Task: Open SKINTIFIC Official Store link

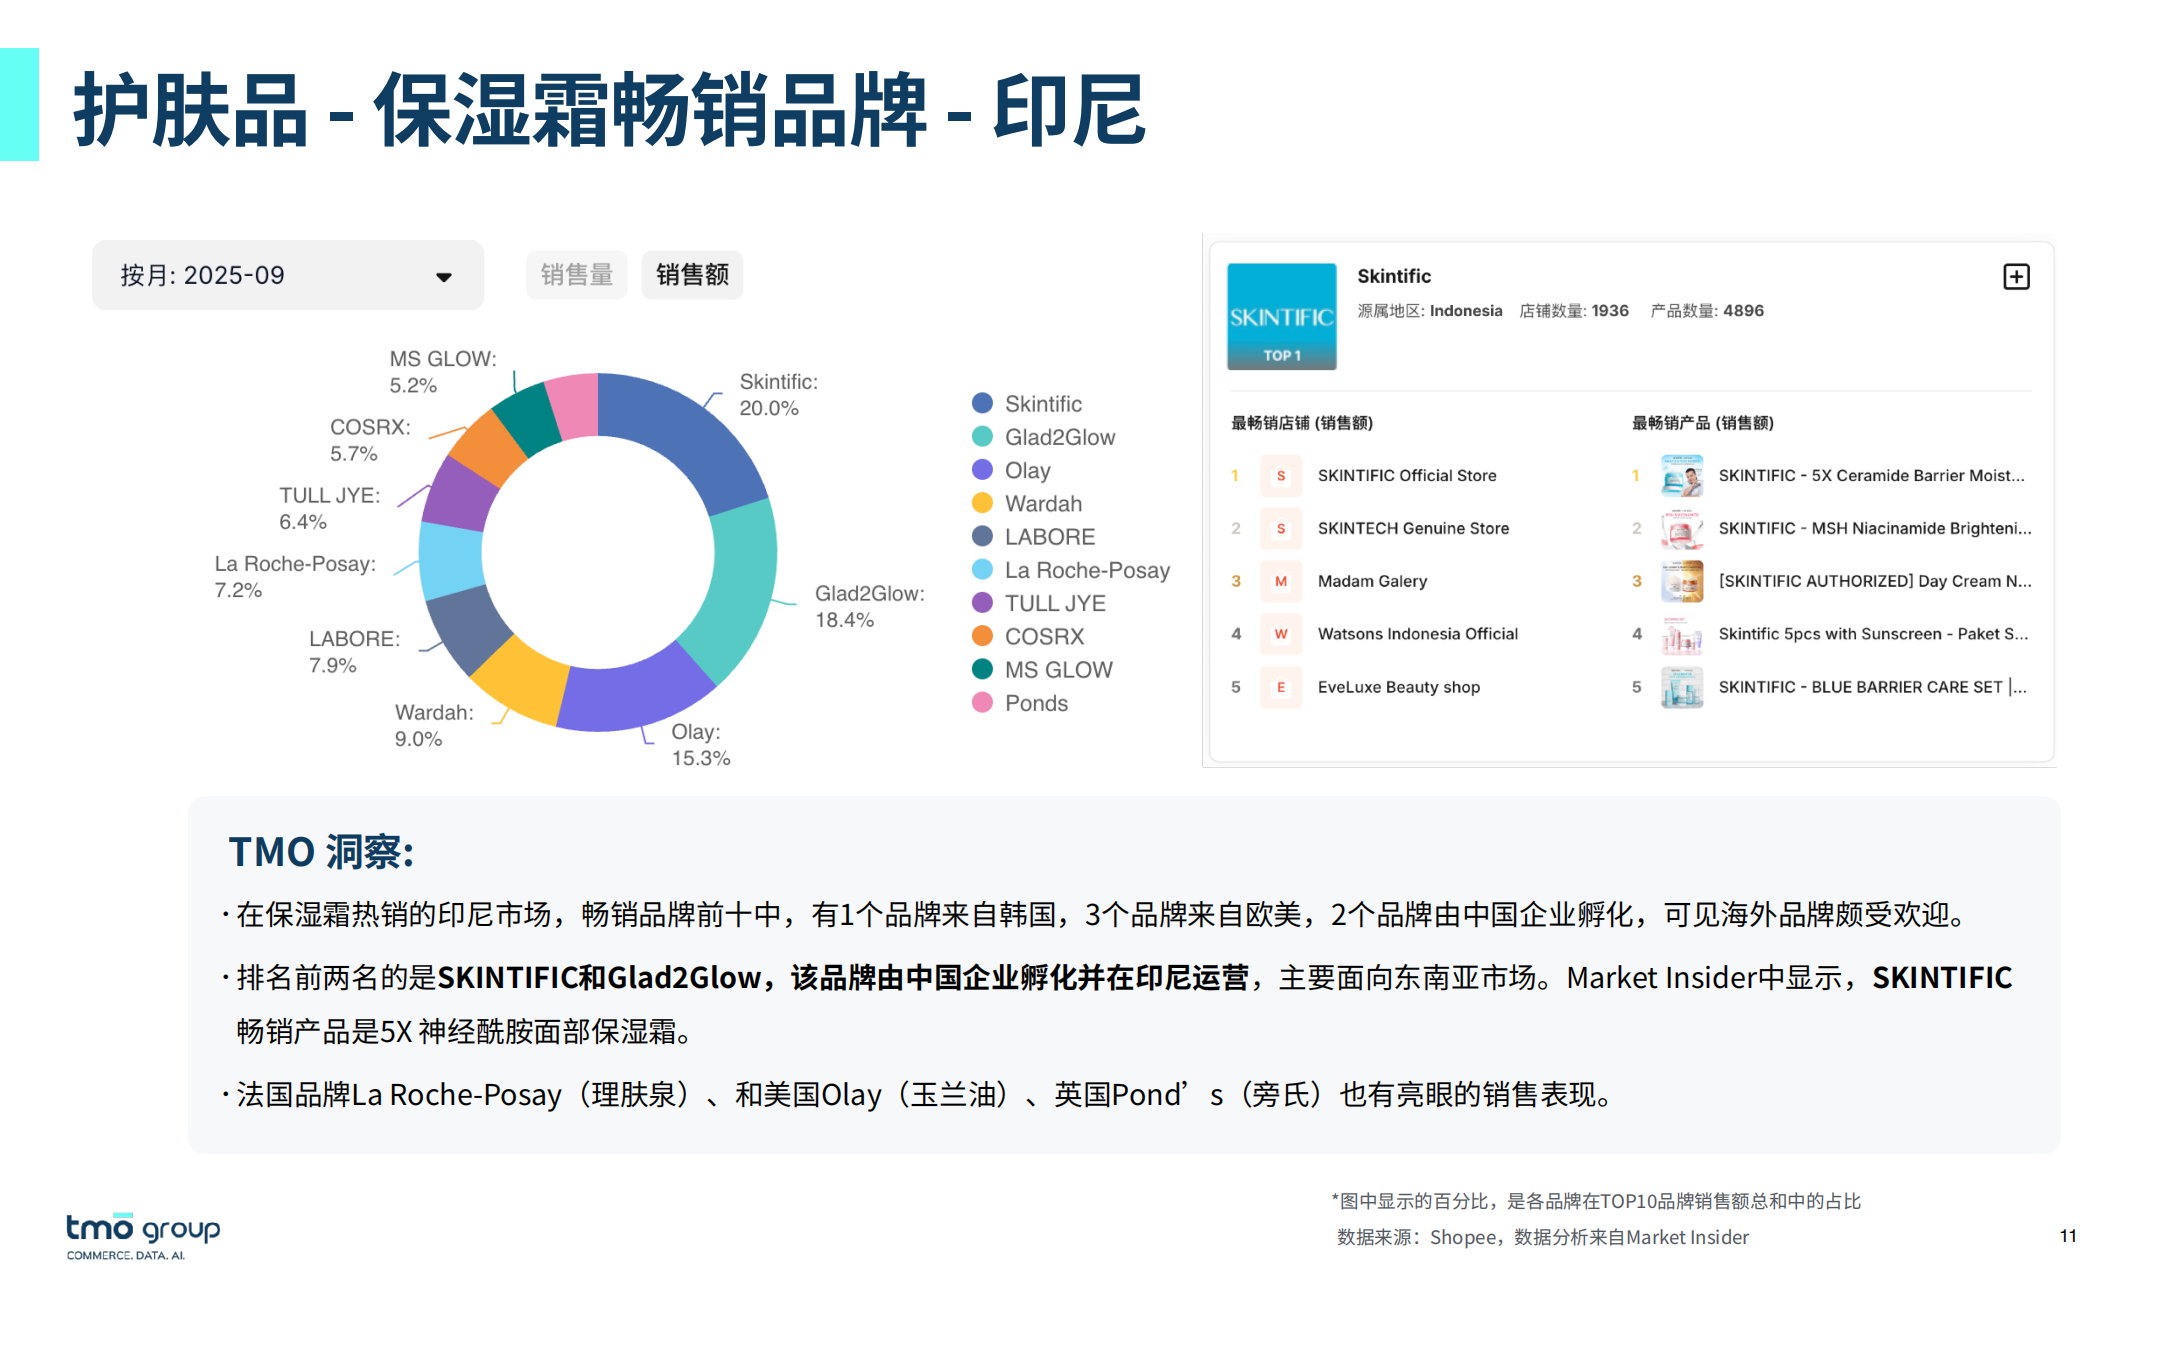Action: pos(1406,476)
